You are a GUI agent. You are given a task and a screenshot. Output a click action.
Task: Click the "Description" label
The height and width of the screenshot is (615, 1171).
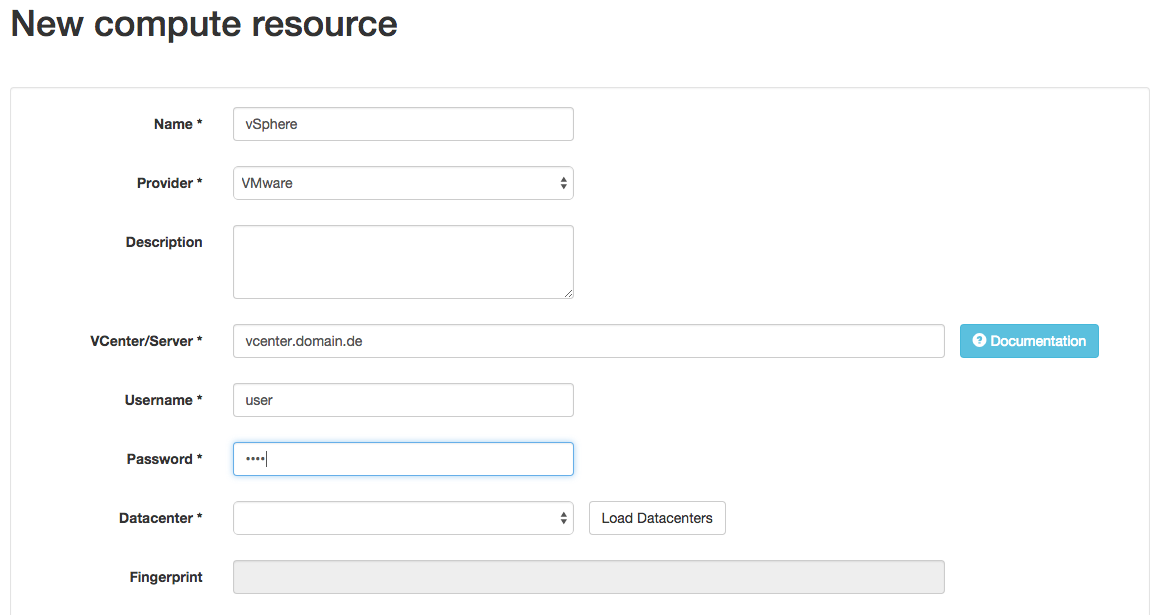[x=164, y=242]
